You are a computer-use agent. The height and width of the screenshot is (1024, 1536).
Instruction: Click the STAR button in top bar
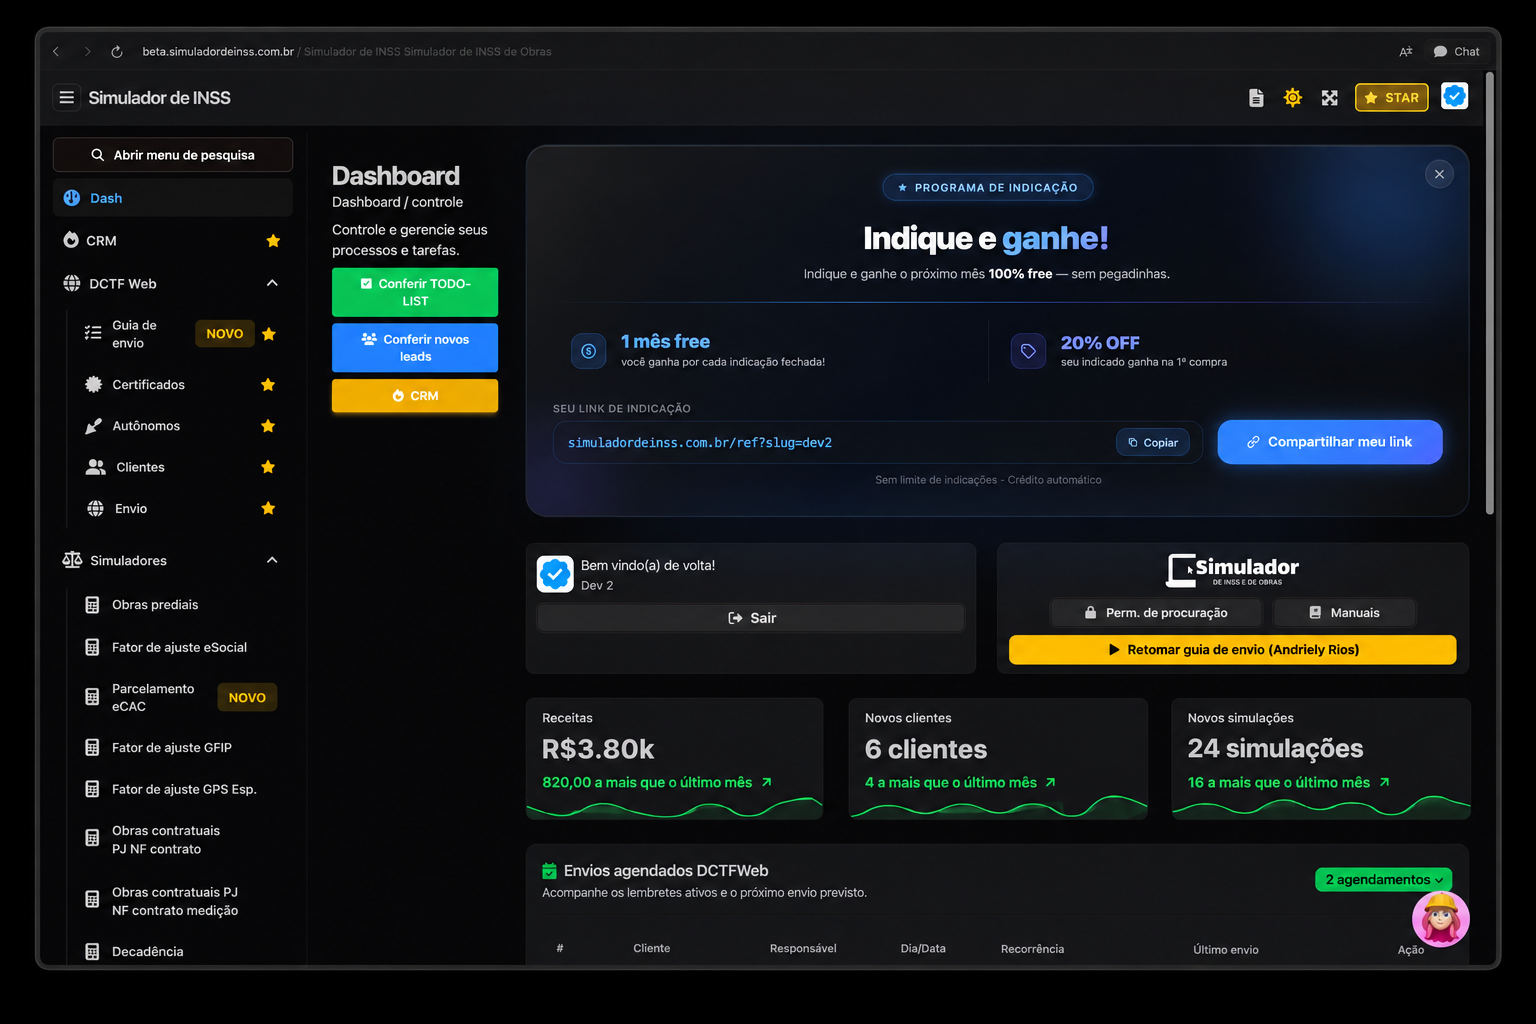click(x=1392, y=97)
